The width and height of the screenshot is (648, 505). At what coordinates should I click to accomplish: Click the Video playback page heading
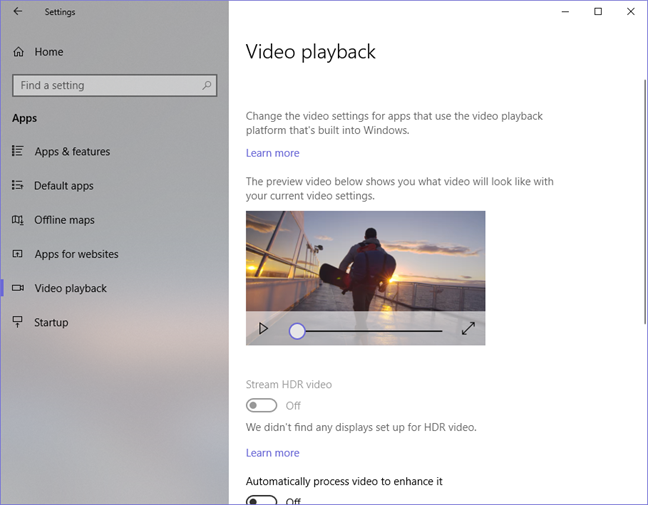(310, 52)
